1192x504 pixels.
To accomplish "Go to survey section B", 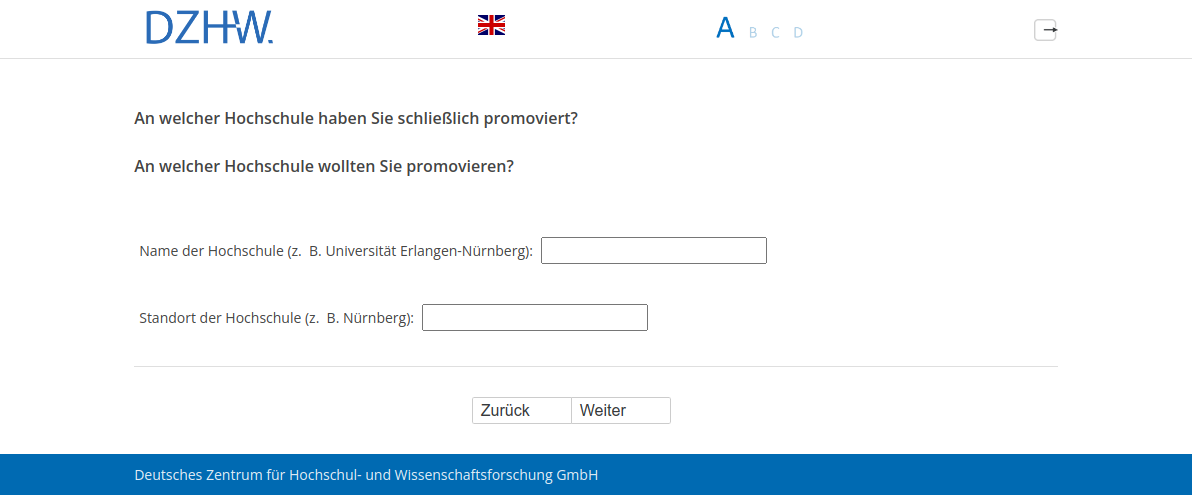I will click(753, 33).
